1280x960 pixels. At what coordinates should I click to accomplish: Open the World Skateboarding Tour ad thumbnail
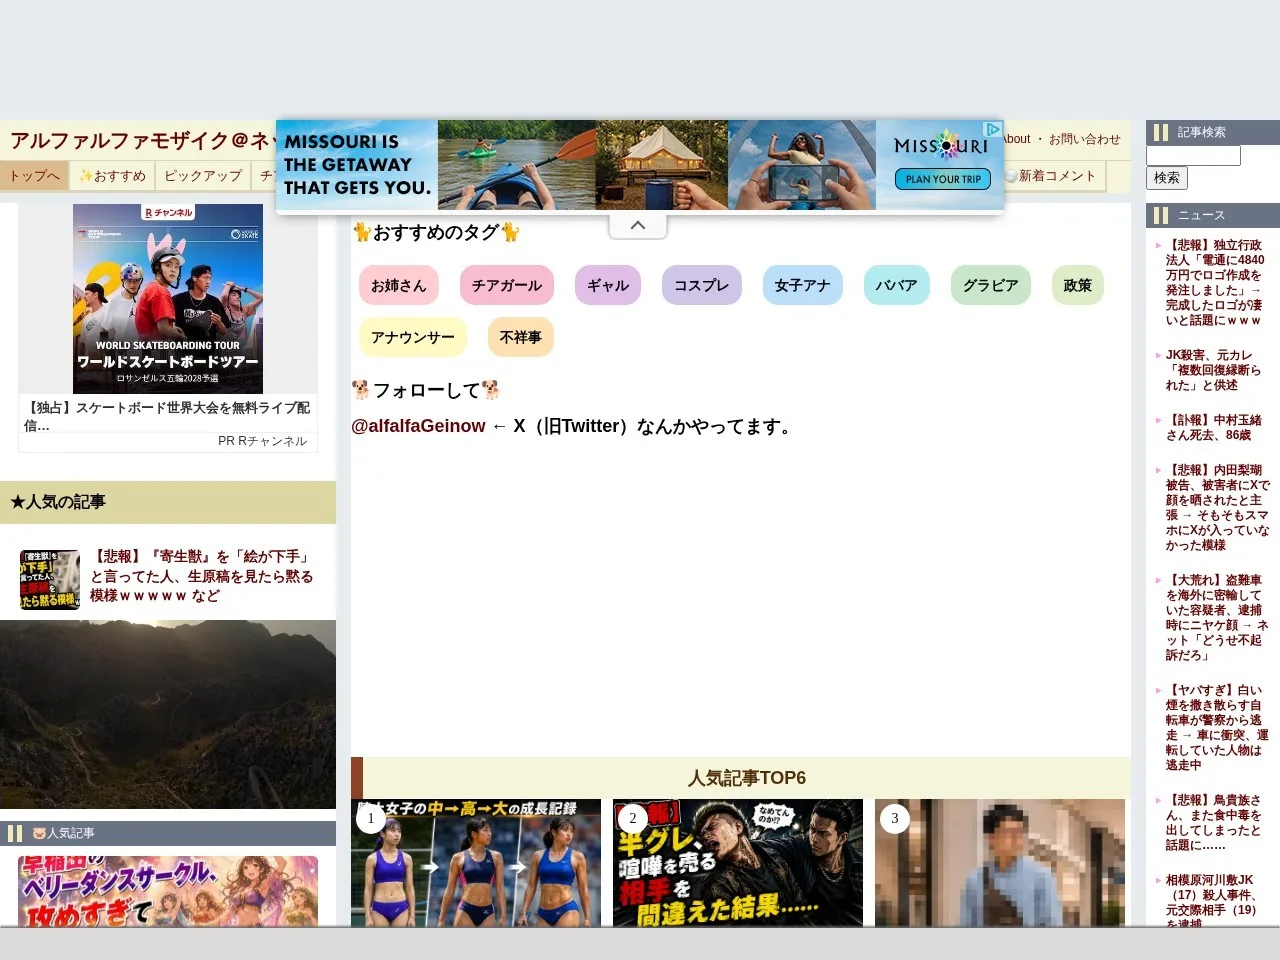168,299
